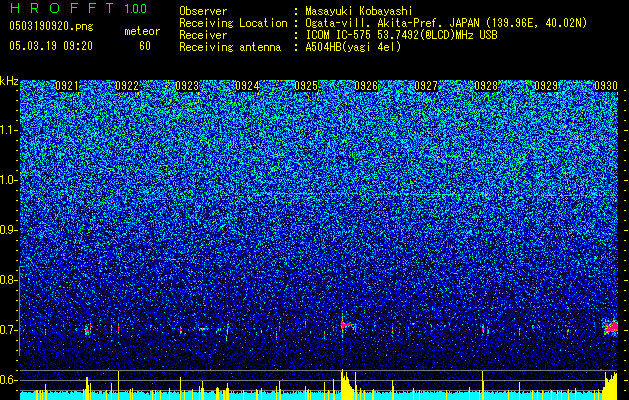This screenshot has height=400, width=629.
Task: Select the filename 0503190920.png
Action: (x=51, y=26)
